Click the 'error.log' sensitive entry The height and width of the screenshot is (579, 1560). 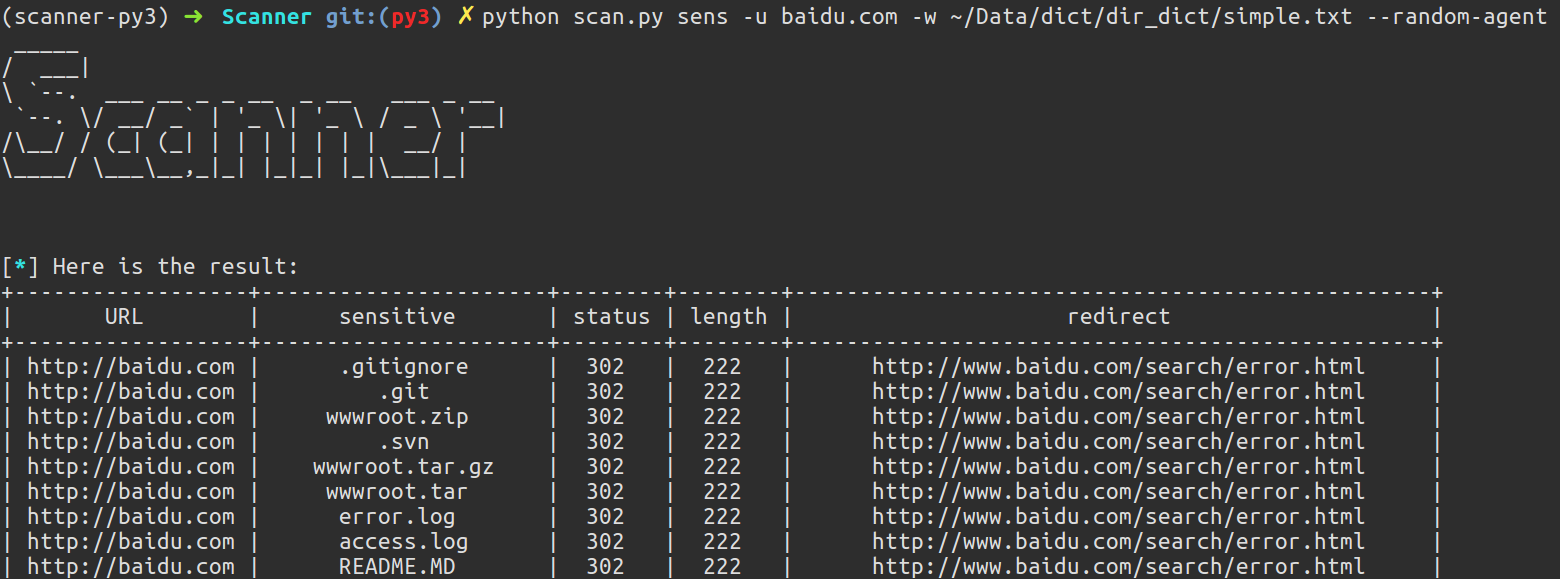tap(397, 517)
